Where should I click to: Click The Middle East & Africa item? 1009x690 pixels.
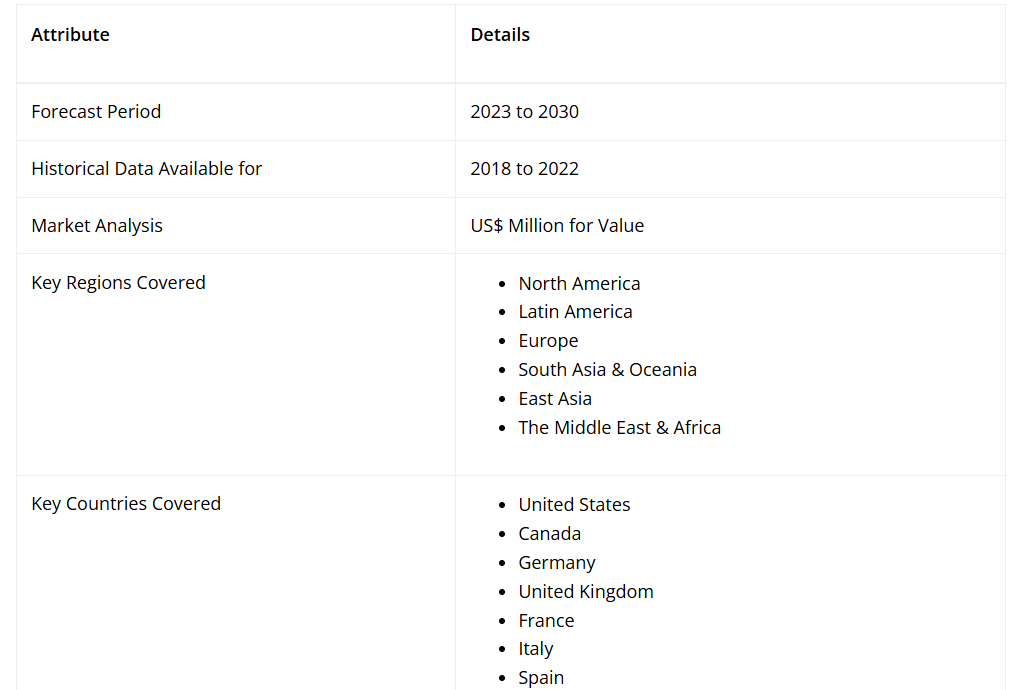(x=619, y=428)
